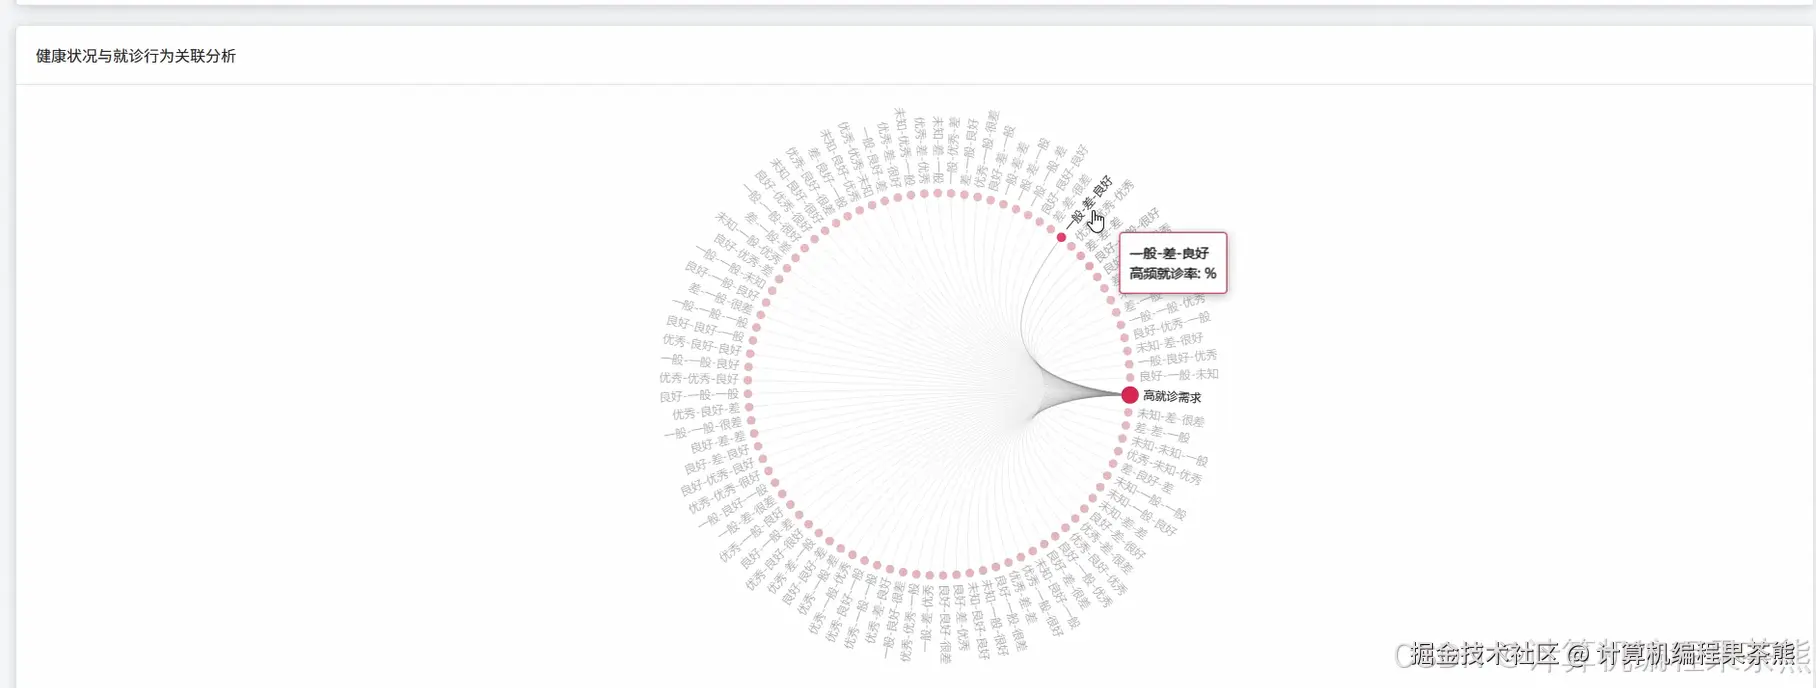Click the 未知-差-很差 label
The image size is (1816, 688).
[1171, 418]
